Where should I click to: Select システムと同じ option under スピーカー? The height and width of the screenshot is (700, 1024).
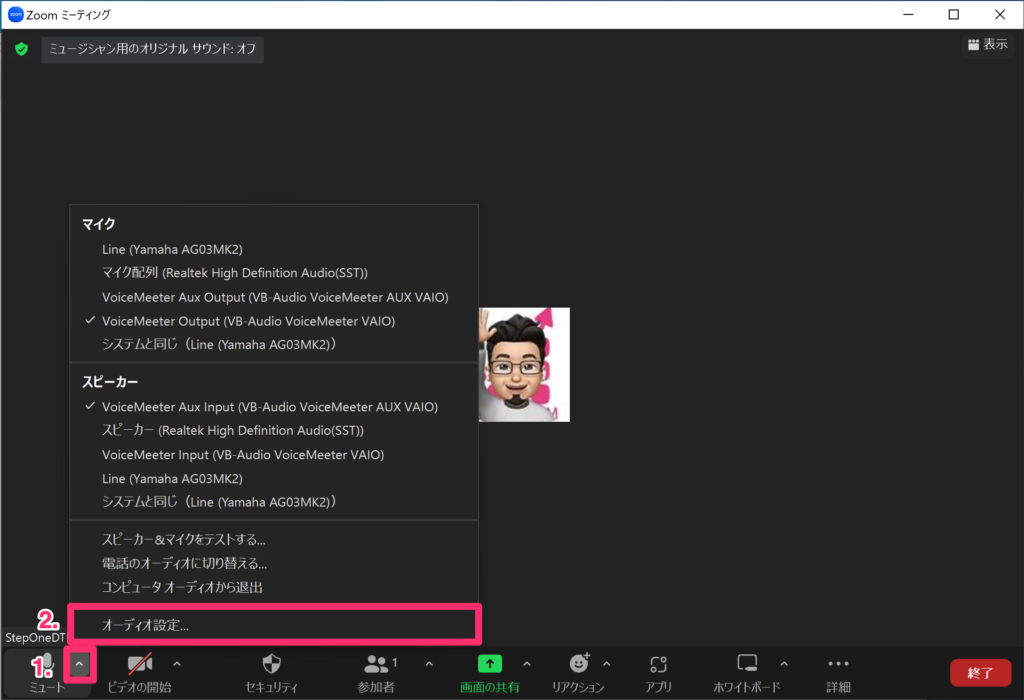coord(274,502)
